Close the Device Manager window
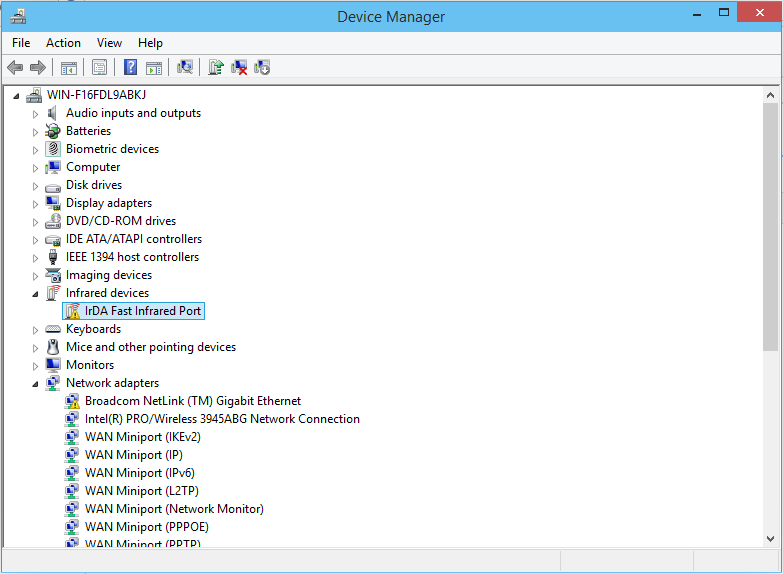Viewport: 783px width, 574px height. tap(760, 12)
